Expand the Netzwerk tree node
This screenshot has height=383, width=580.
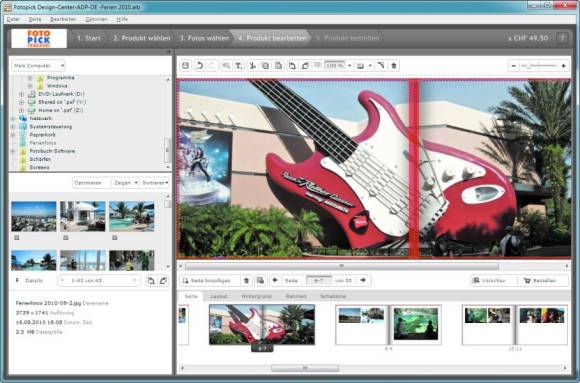(13, 118)
